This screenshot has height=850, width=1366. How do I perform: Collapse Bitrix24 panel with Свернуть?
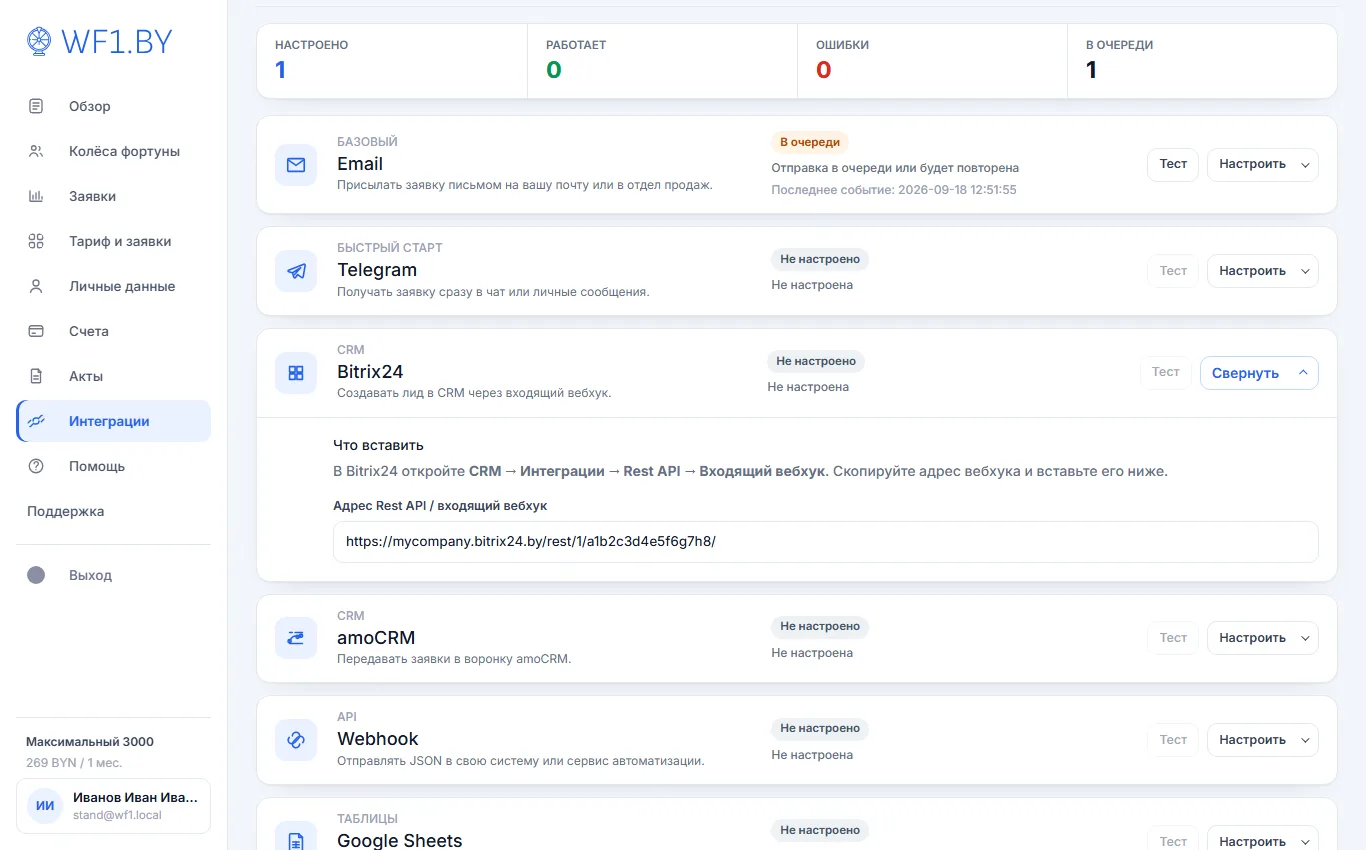tap(1259, 373)
